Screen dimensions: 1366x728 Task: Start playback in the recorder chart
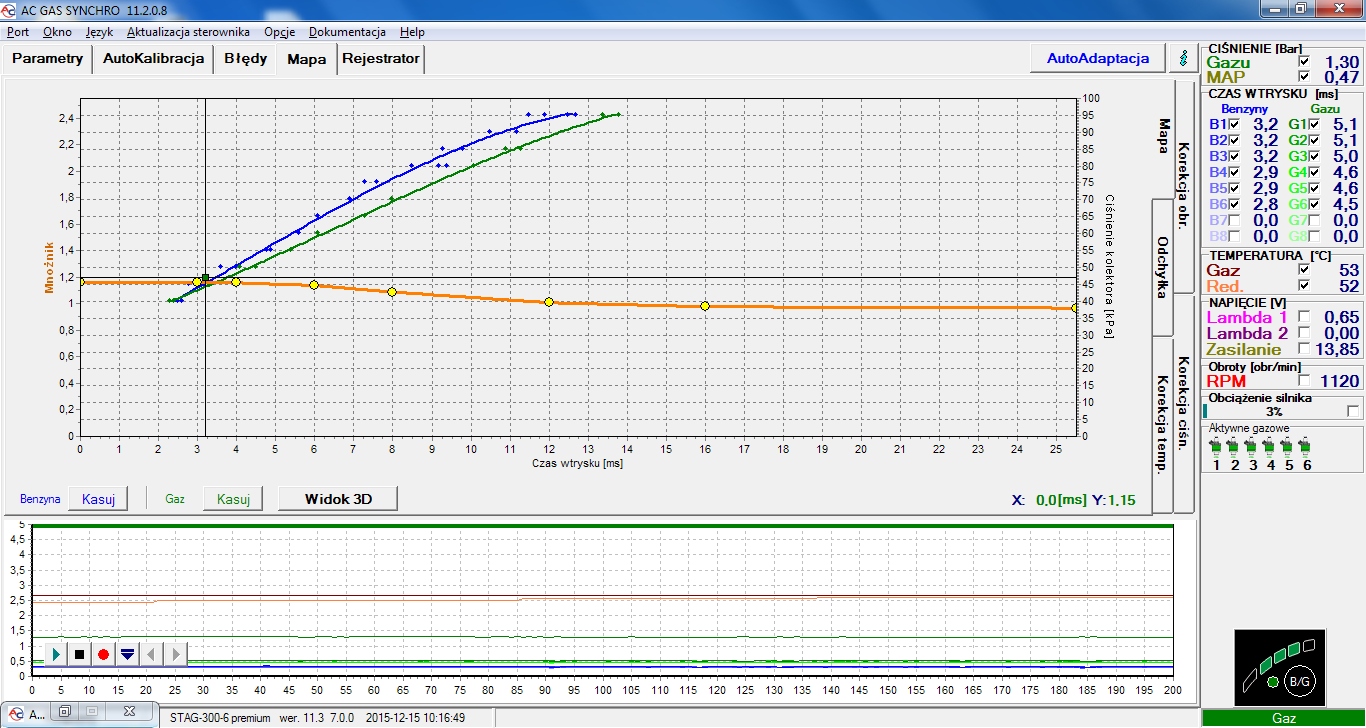[56, 654]
